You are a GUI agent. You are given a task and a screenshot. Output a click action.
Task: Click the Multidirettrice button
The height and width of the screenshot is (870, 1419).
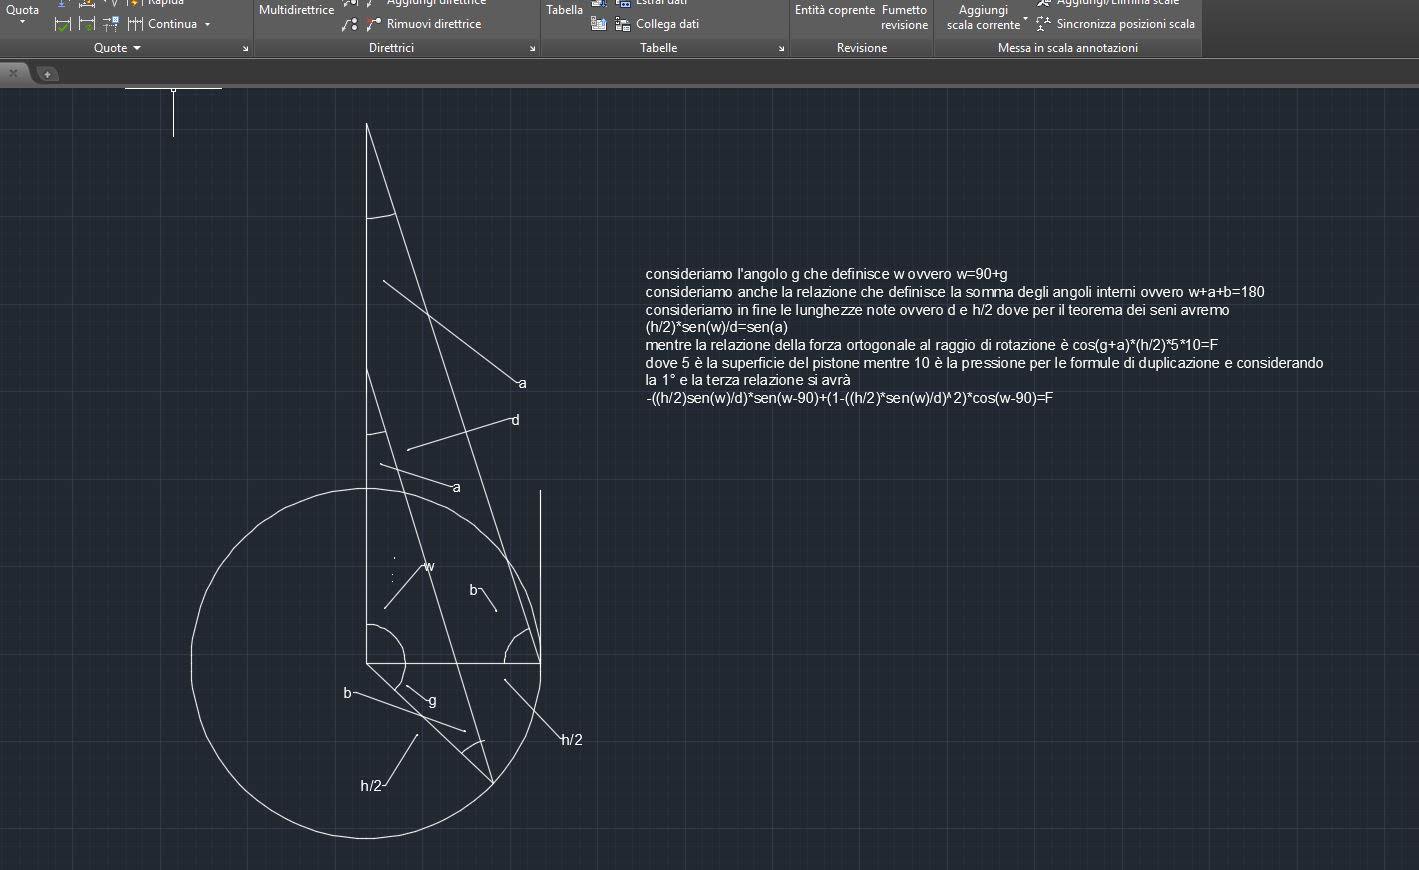pyautogui.click(x=296, y=10)
